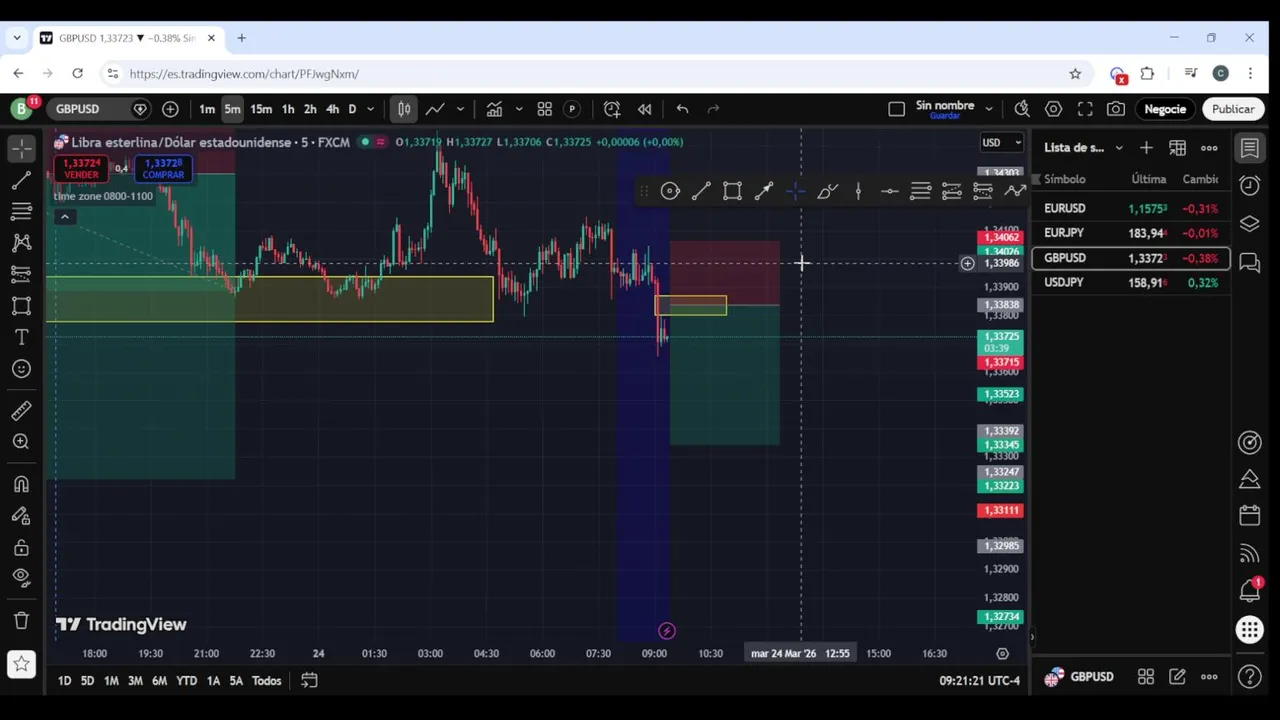
Task: Expand the Sin nombre layout dropdown arrow
Action: point(989,109)
